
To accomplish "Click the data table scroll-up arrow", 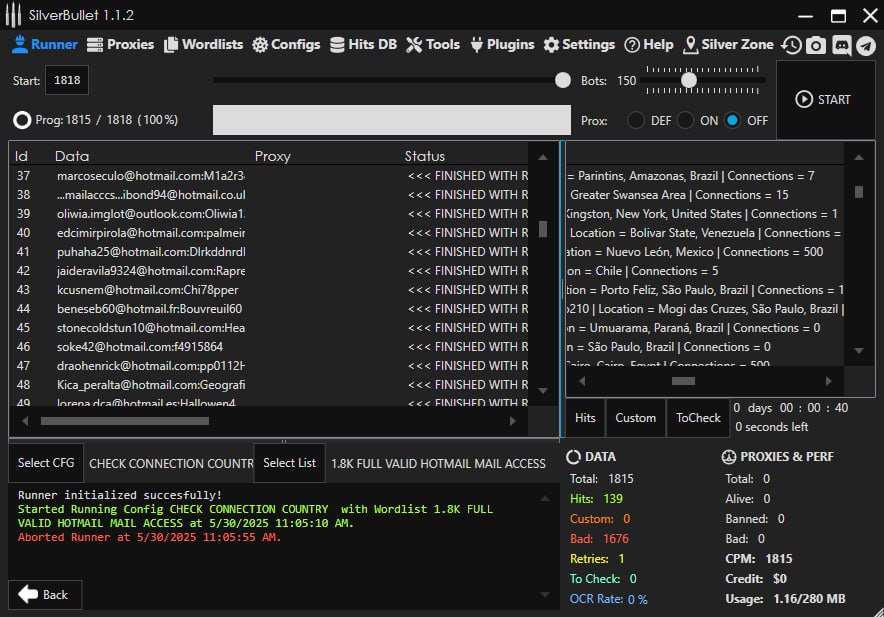I will coord(543,157).
